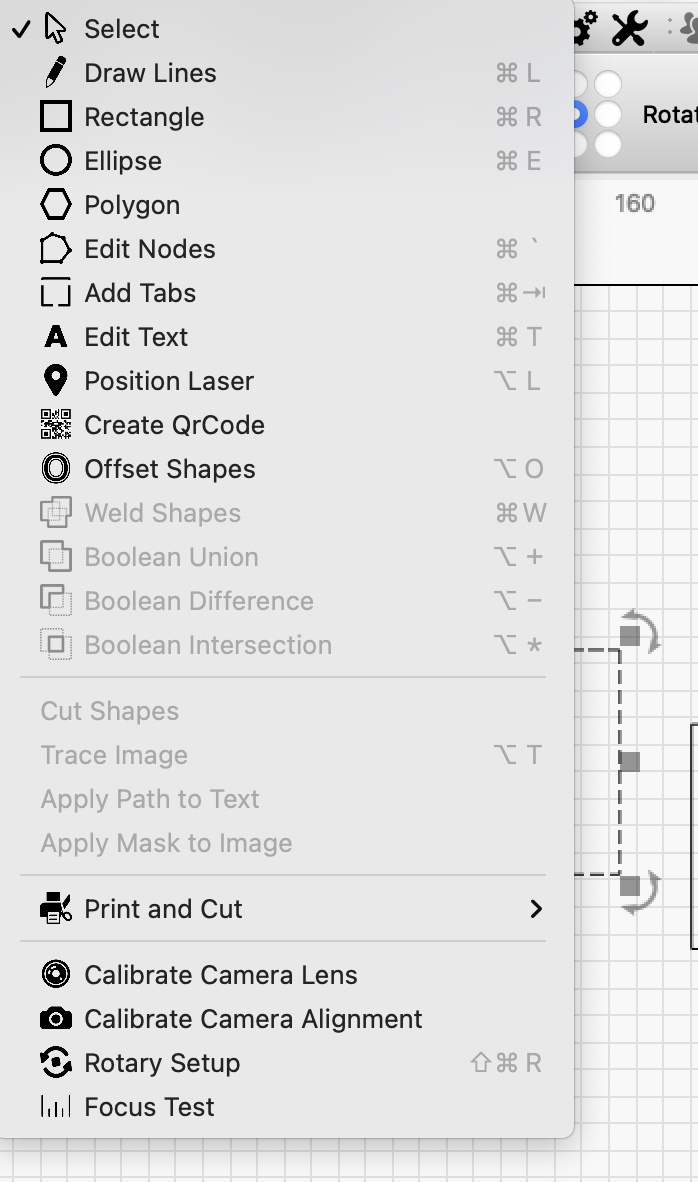698x1182 pixels.
Task: Choose the top-right anchor radio button
Action: [608, 84]
